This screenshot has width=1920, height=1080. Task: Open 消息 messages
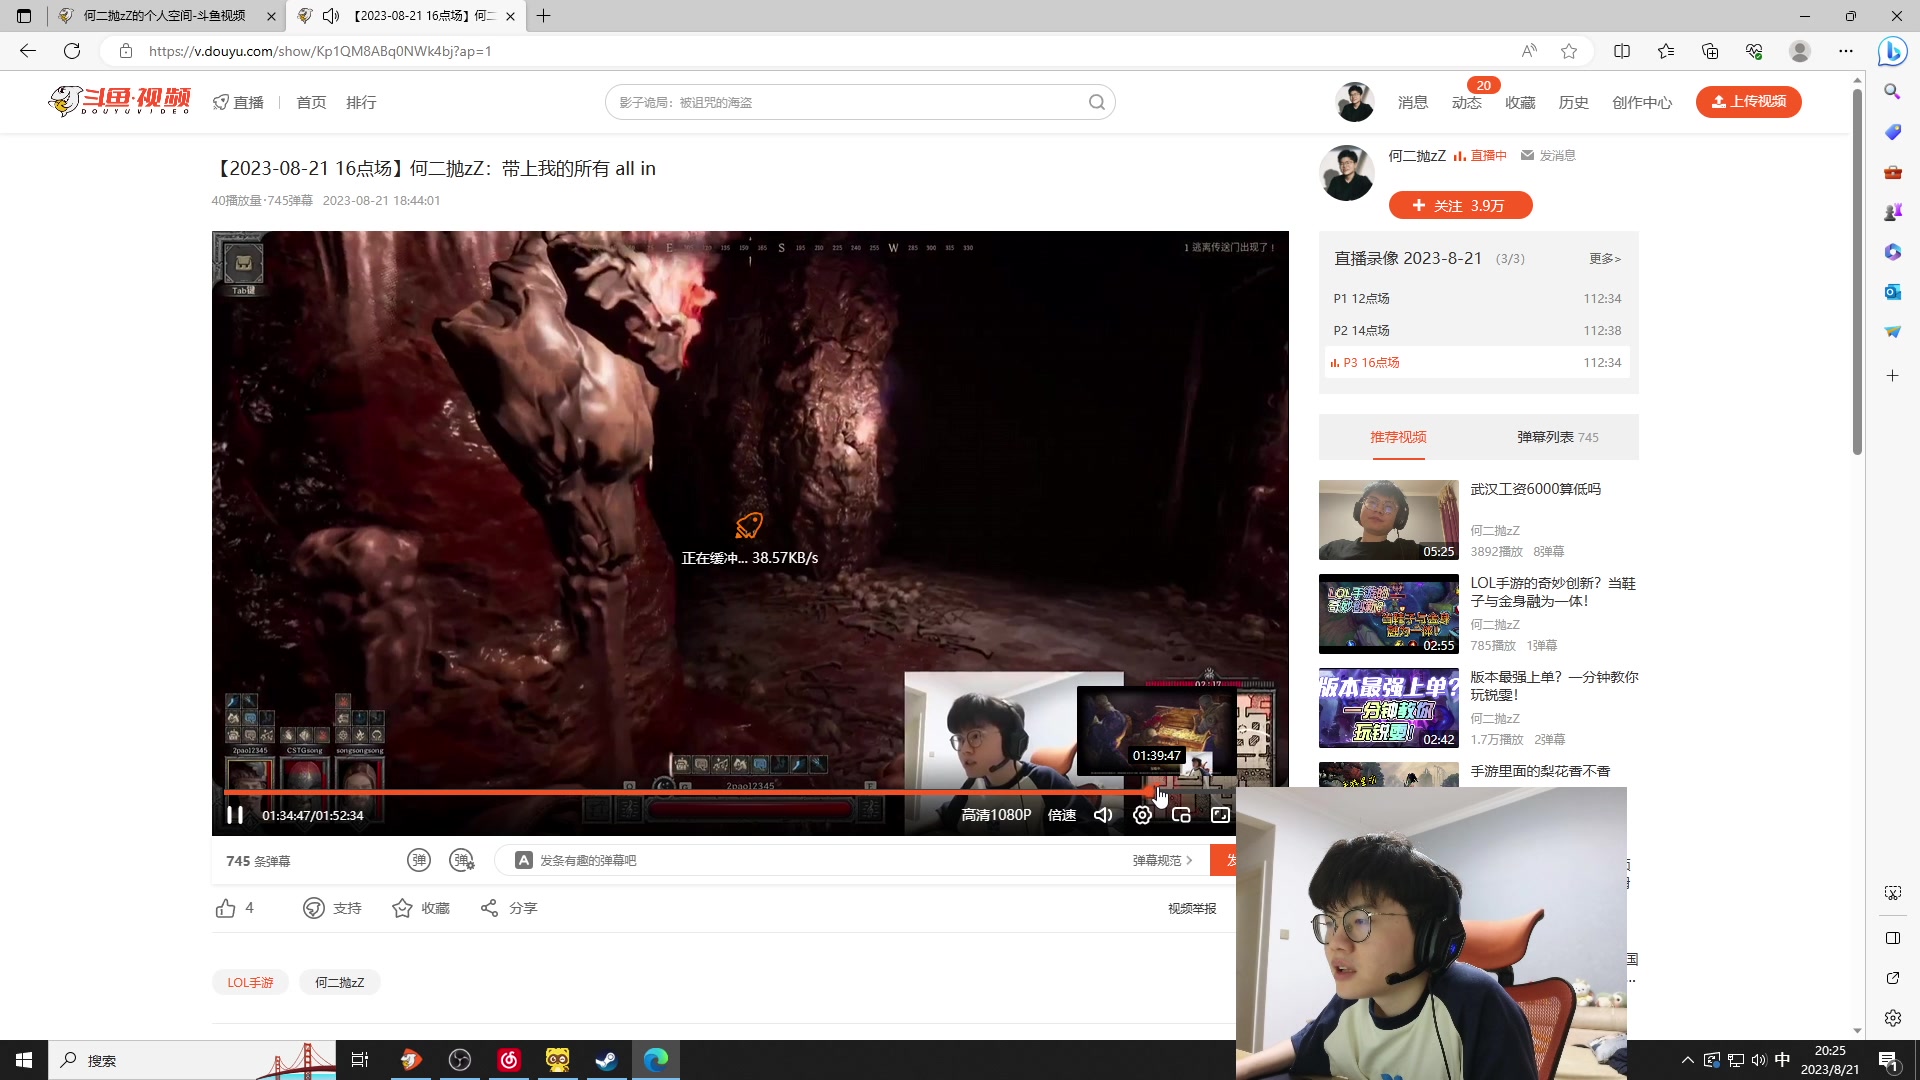click(x=1413, y=102)
